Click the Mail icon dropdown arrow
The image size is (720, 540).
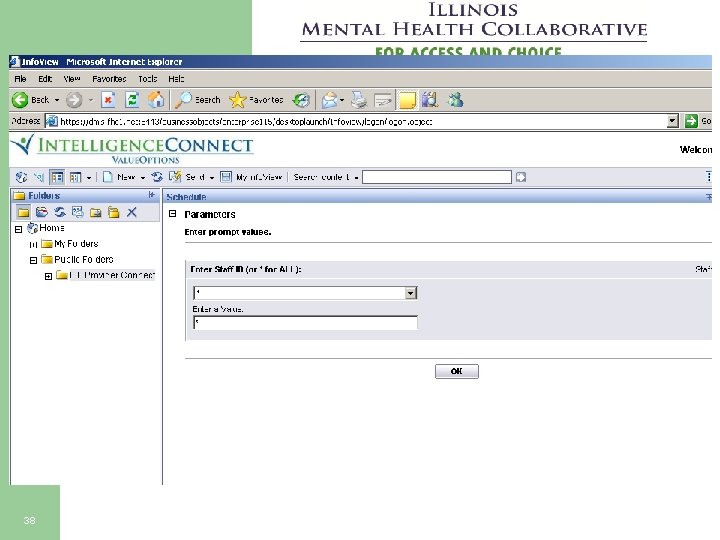pyautogui.click(x=342, y=100)
